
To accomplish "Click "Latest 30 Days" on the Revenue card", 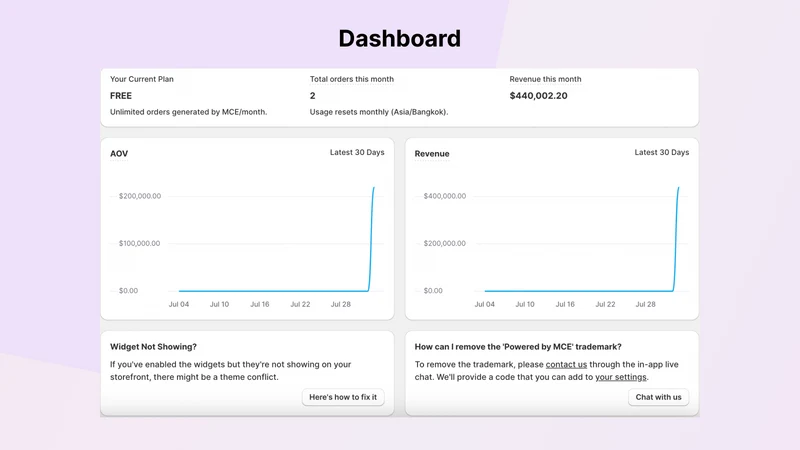I will click(661, 152).
